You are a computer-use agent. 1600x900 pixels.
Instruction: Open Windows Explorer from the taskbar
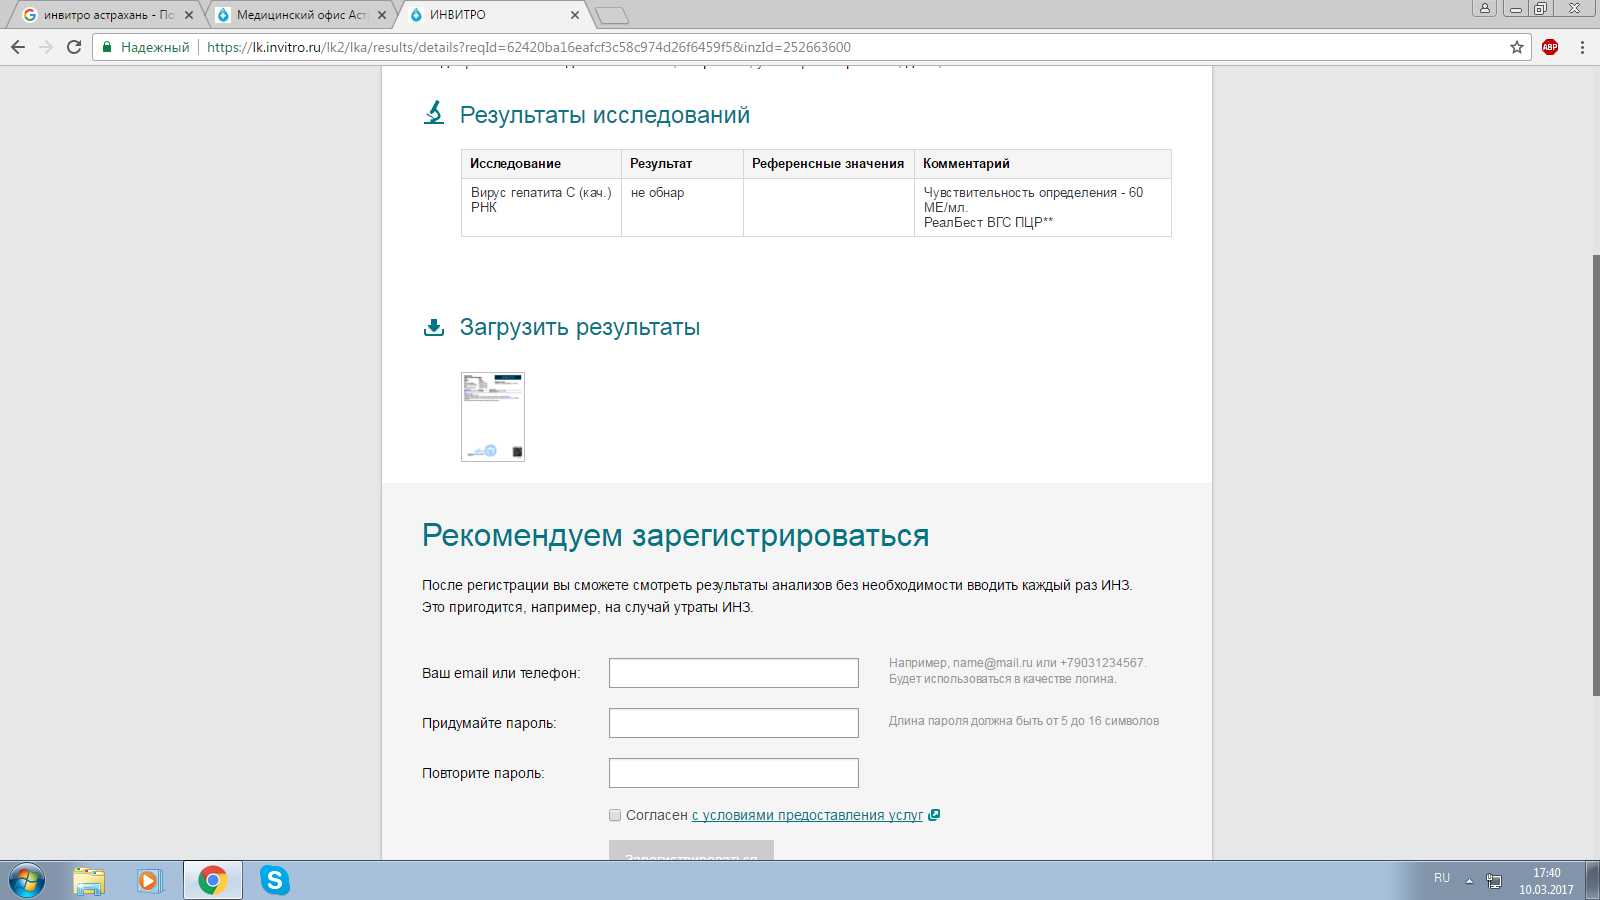(x=89, y=880)
